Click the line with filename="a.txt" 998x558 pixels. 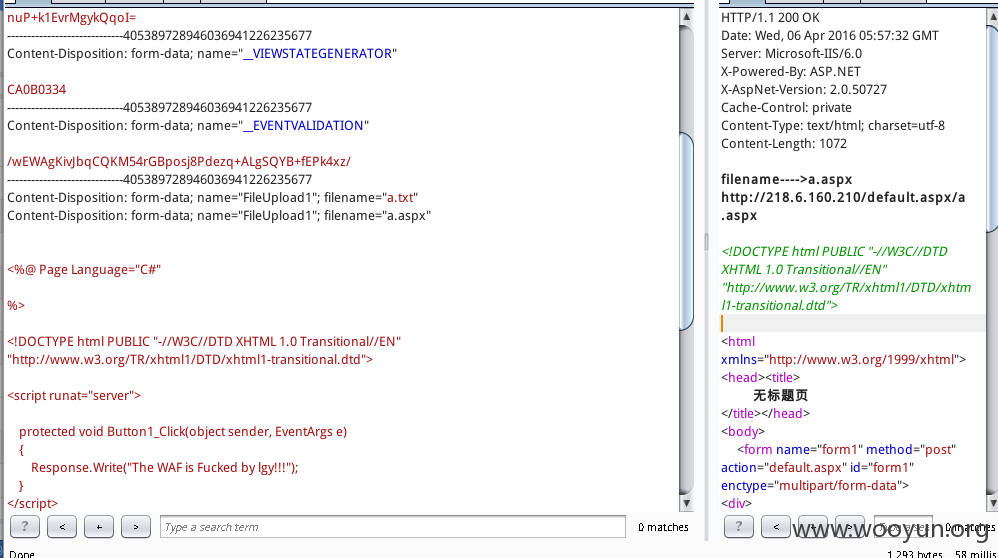coord(213,197)
